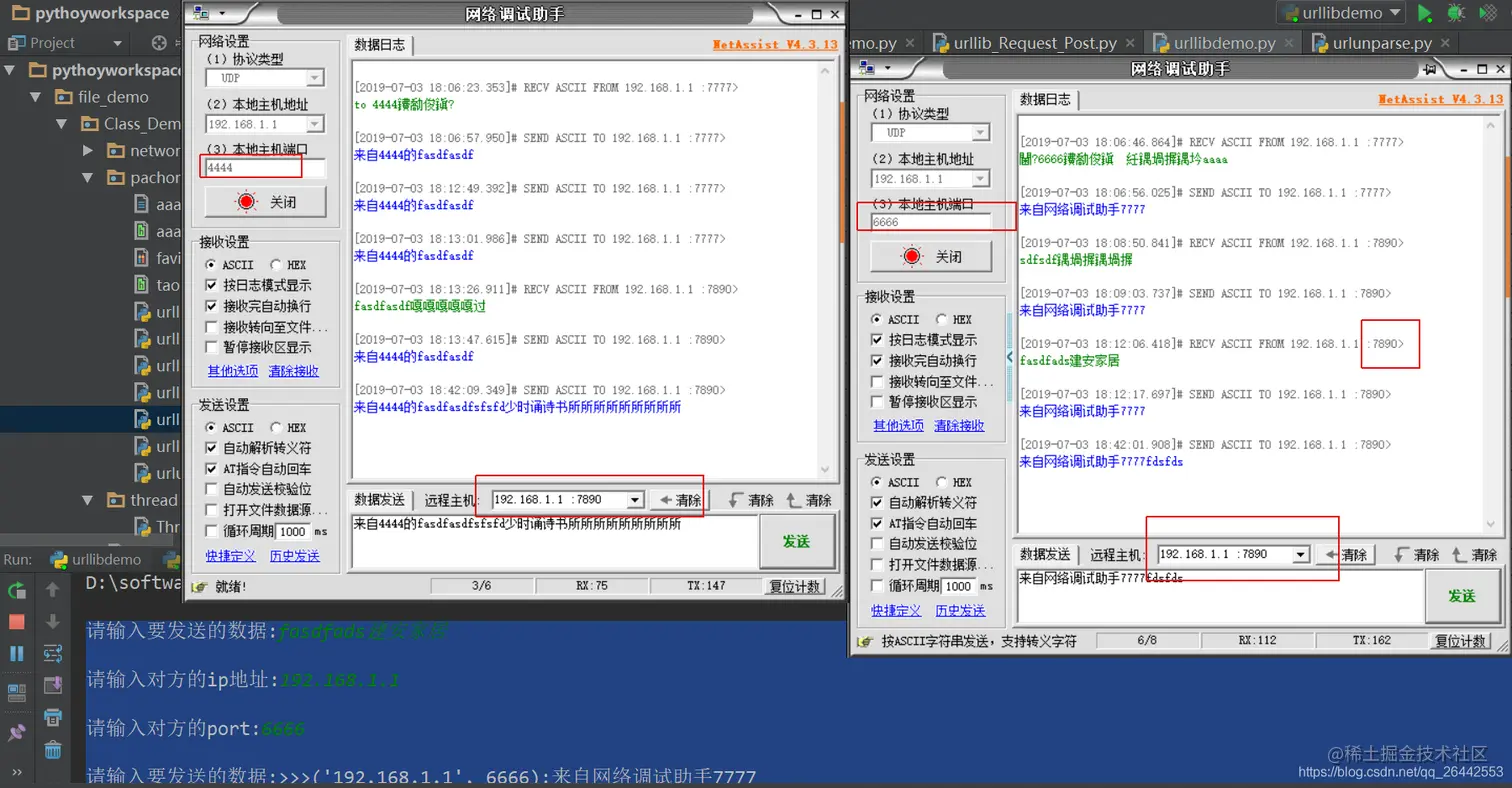The height and width of the screenshot is (788, 1512).
Task: Open the 远程主机 dropdown in right NetAssist
Action: 1300,554
